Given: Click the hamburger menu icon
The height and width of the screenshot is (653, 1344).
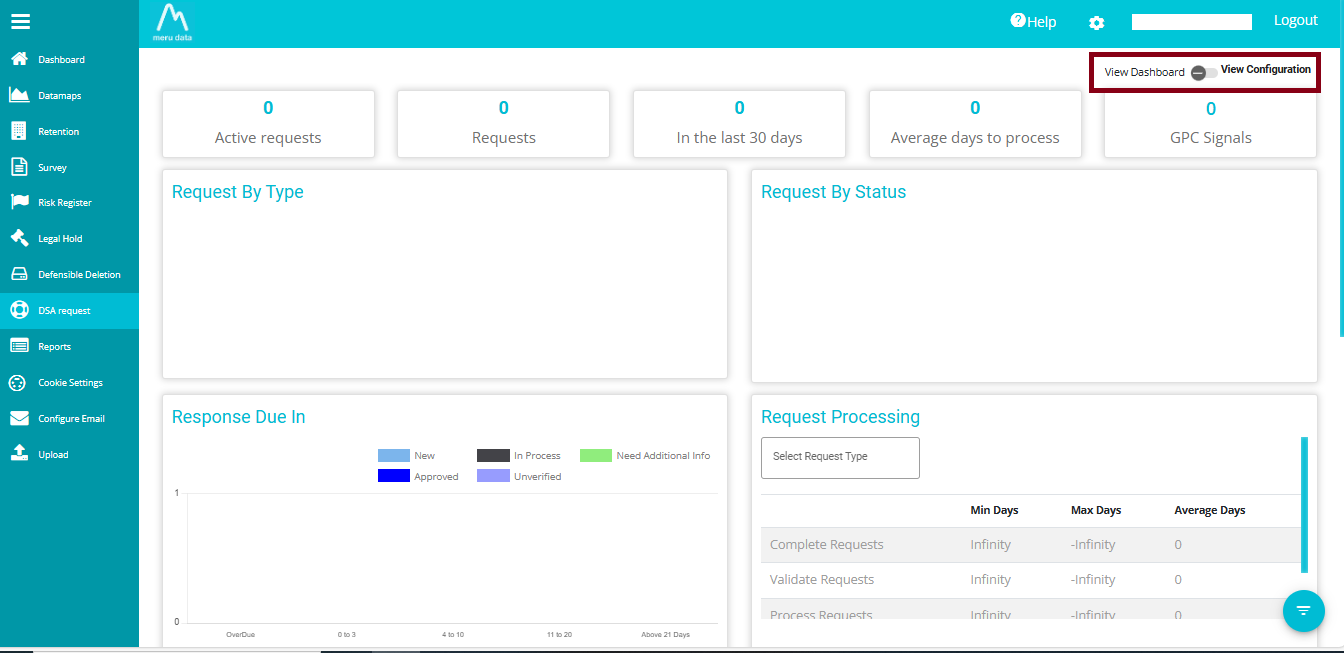Looking at the screenshot, I should coord(20,21).
